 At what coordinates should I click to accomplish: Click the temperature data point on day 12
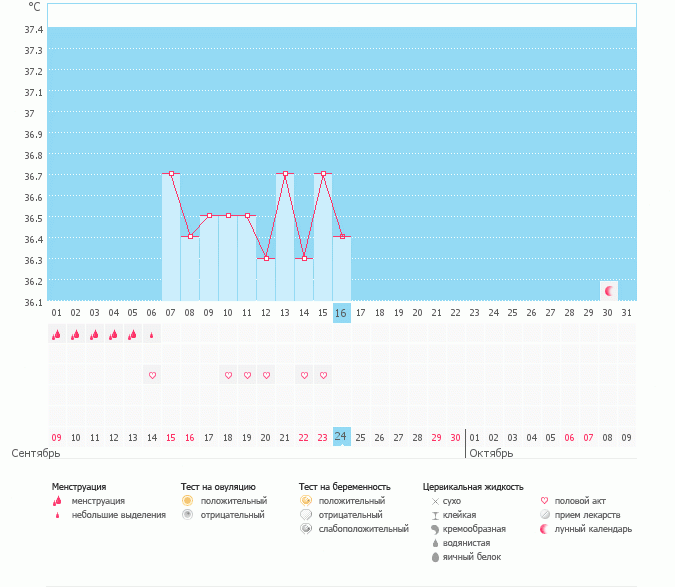point(266,258)
